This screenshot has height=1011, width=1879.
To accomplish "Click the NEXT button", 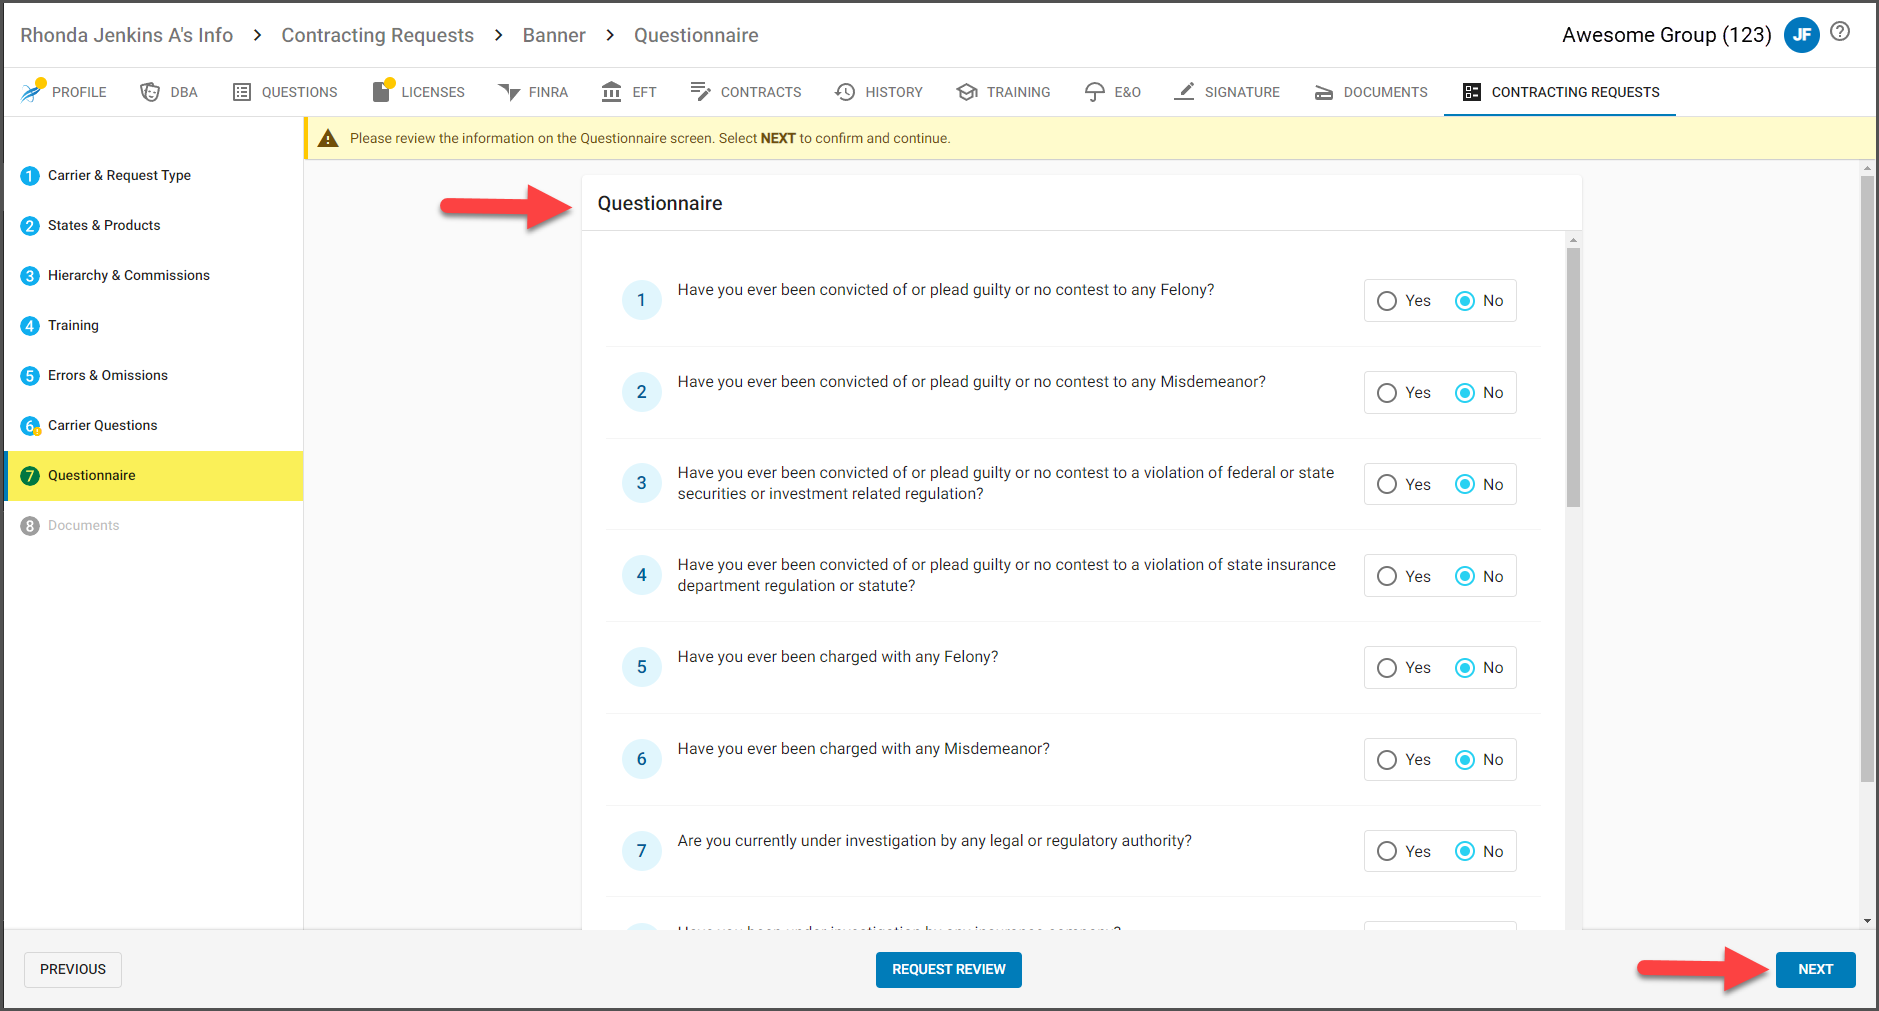I will 1815,969.
